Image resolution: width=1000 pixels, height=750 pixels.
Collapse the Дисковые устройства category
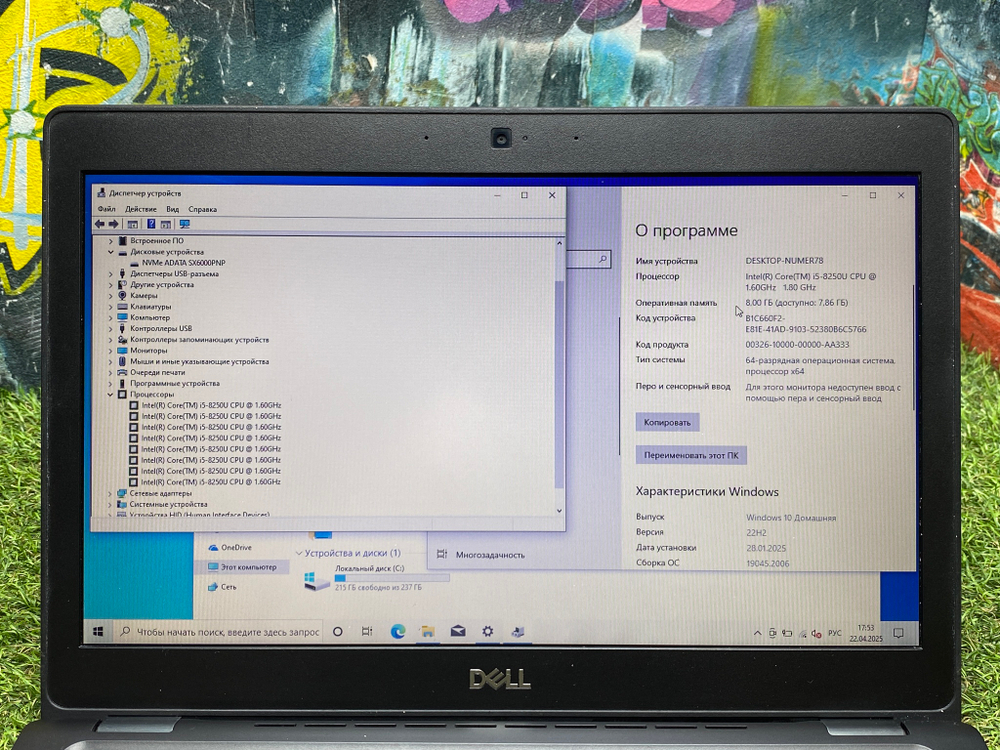click(110, 253)
